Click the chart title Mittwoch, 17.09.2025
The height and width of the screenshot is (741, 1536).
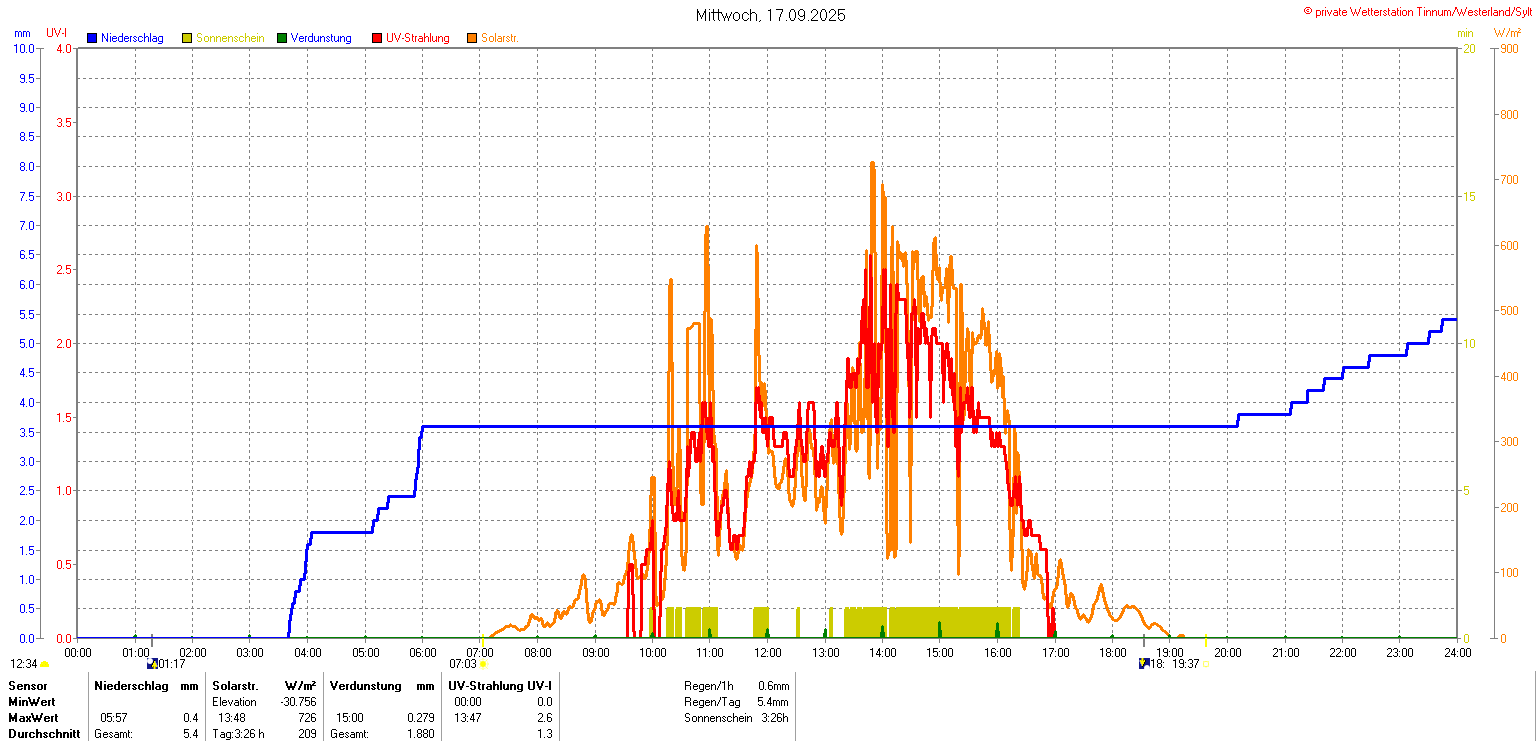pyautogui.click(x=770, y=16)
